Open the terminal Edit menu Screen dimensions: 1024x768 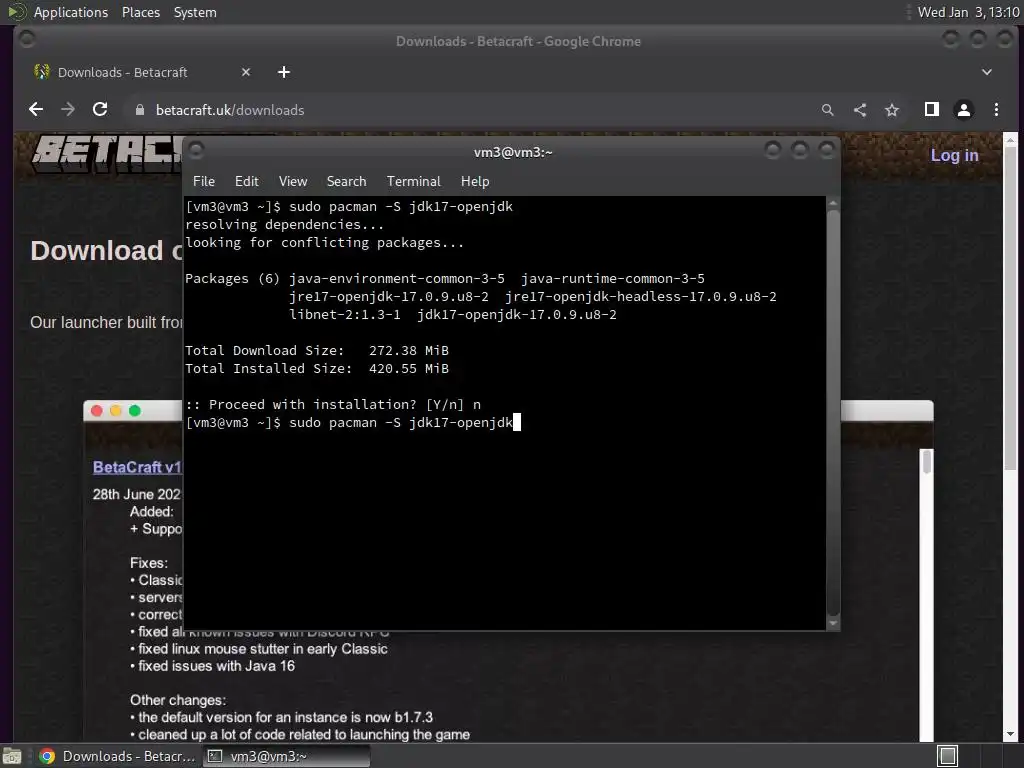point(247,182)
